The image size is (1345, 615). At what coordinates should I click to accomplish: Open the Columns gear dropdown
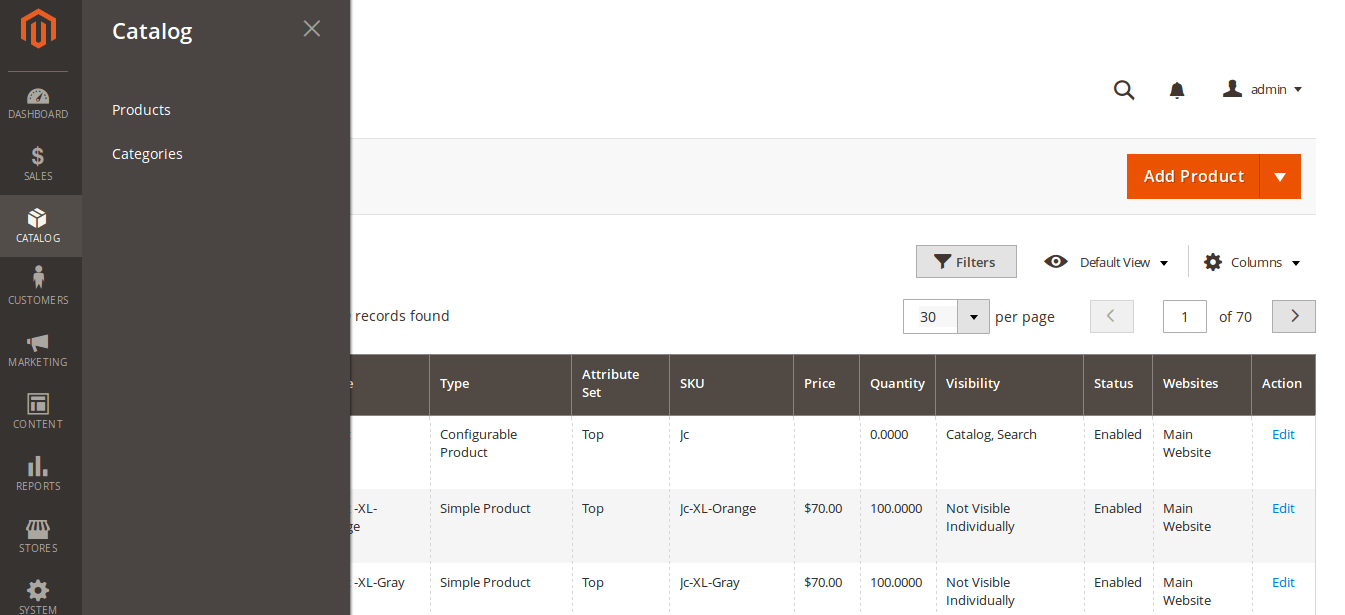(x=1252, y=262)
